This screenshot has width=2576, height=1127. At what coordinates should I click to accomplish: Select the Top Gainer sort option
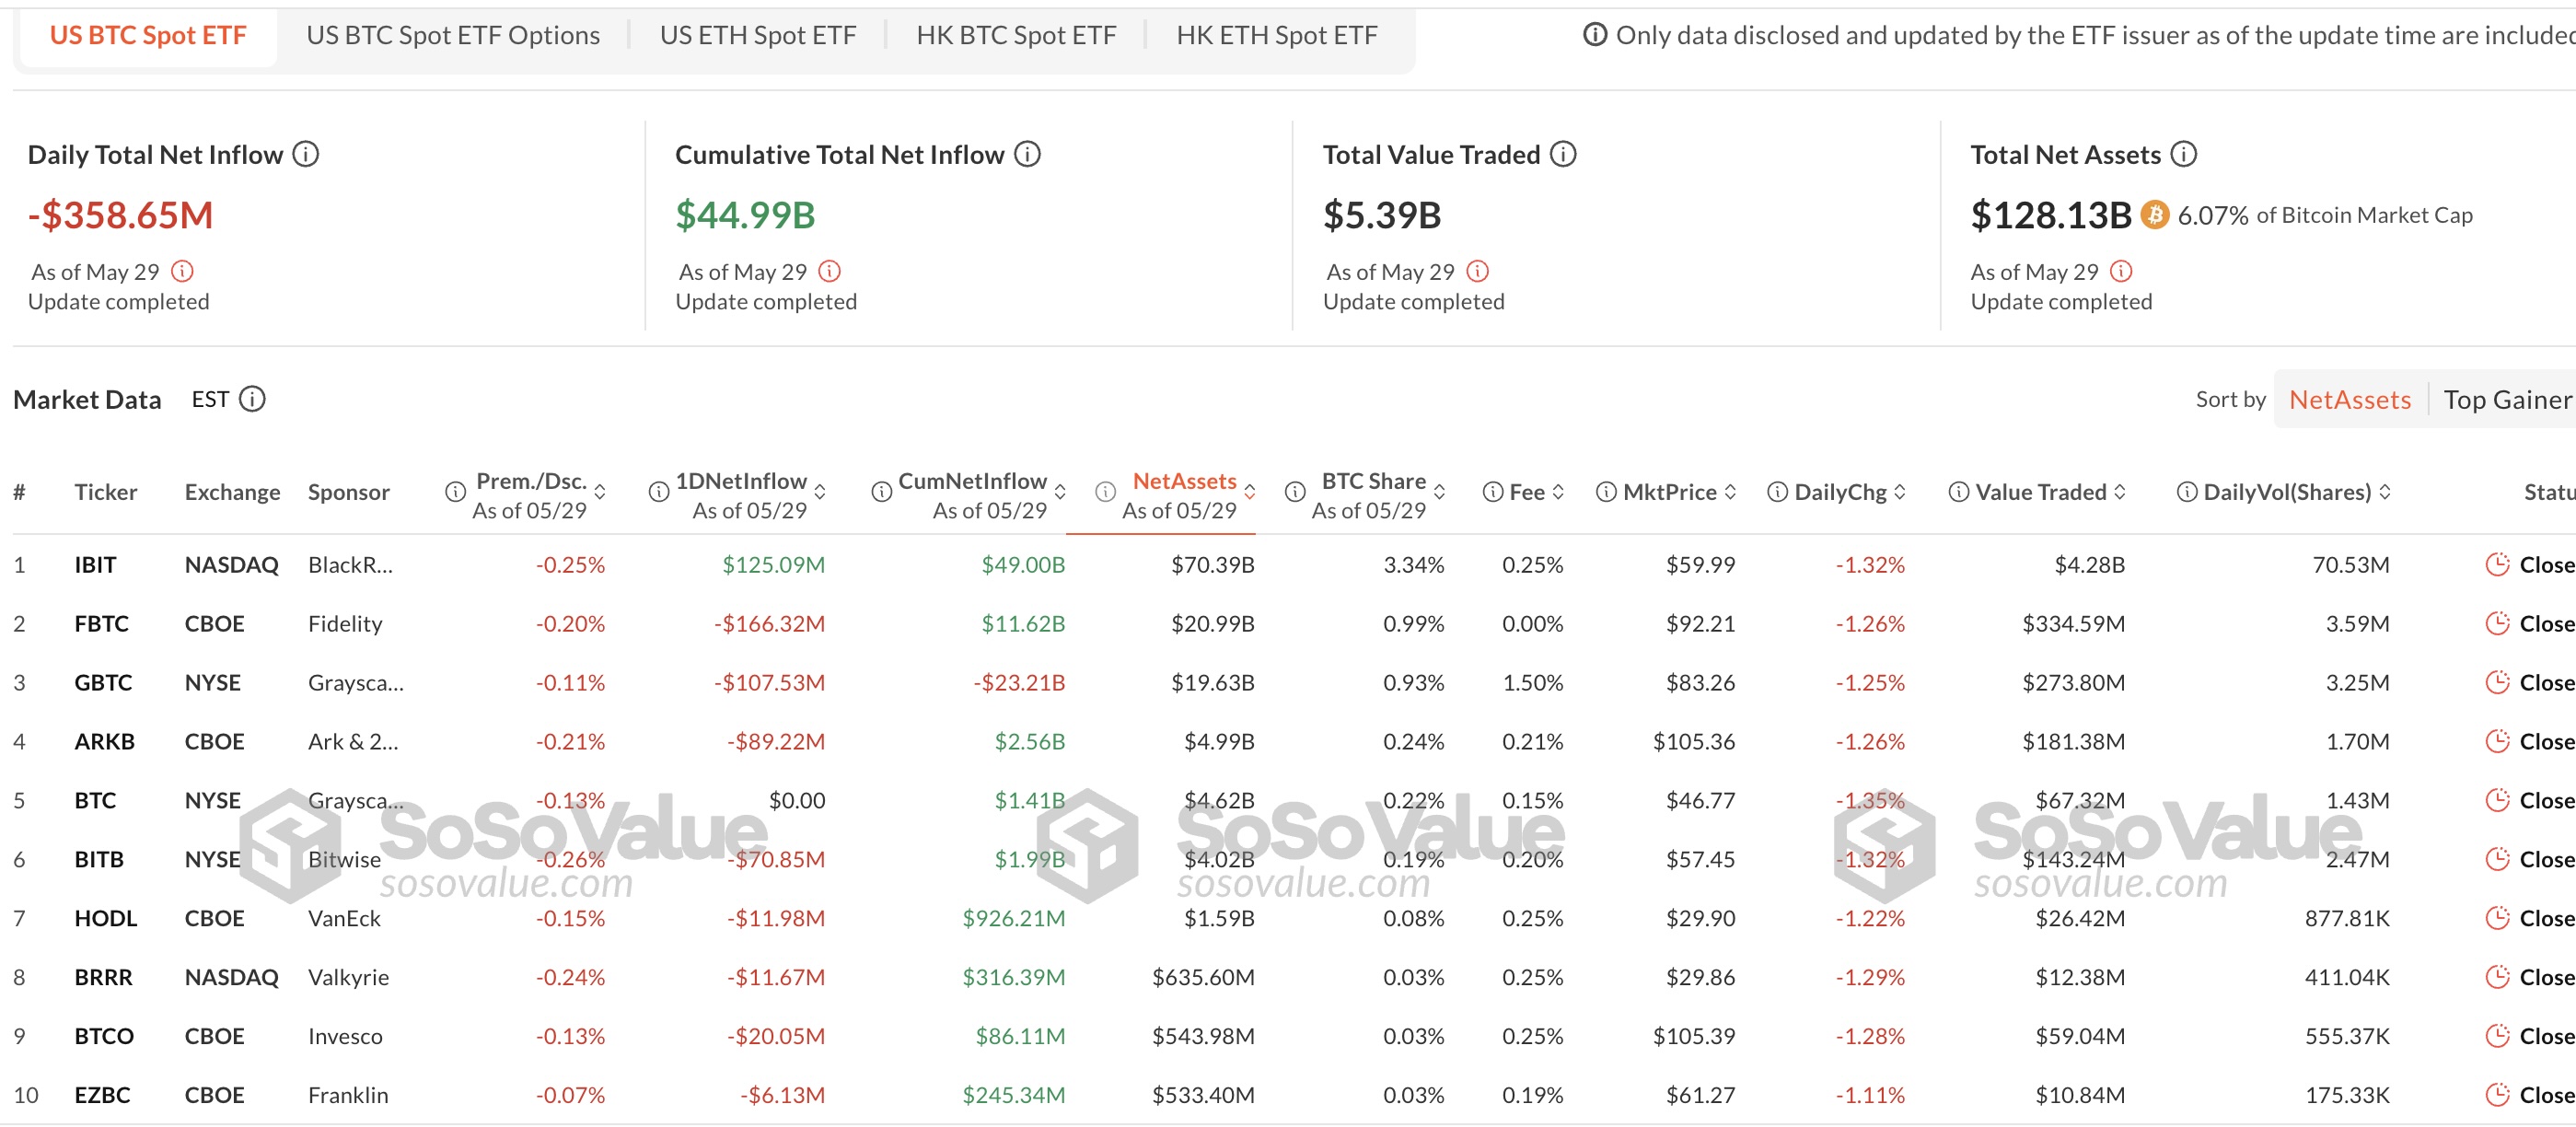(2506, 400)
